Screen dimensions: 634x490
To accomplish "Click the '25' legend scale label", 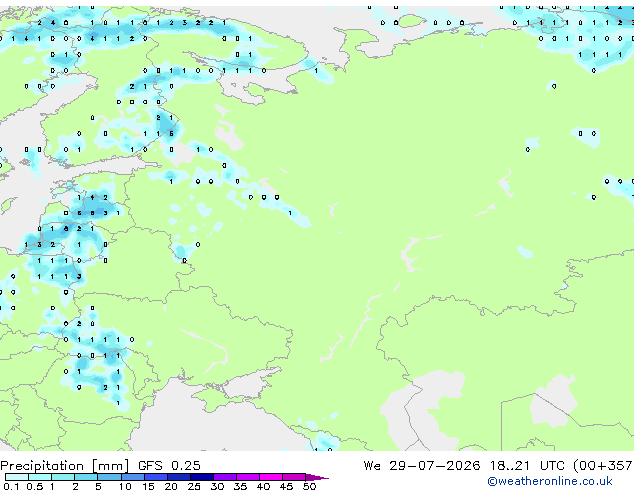I will click(194, 486).
